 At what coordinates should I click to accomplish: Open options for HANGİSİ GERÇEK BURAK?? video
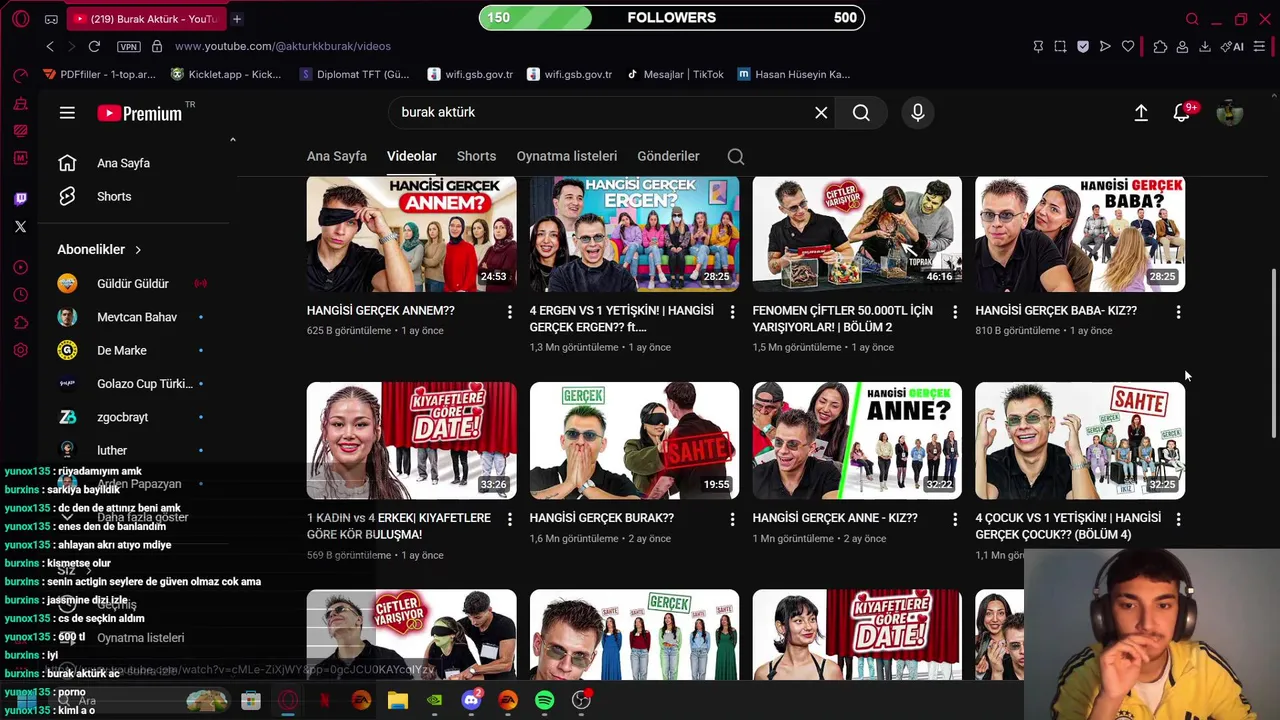pyautogui.click(x=732, y=519)
